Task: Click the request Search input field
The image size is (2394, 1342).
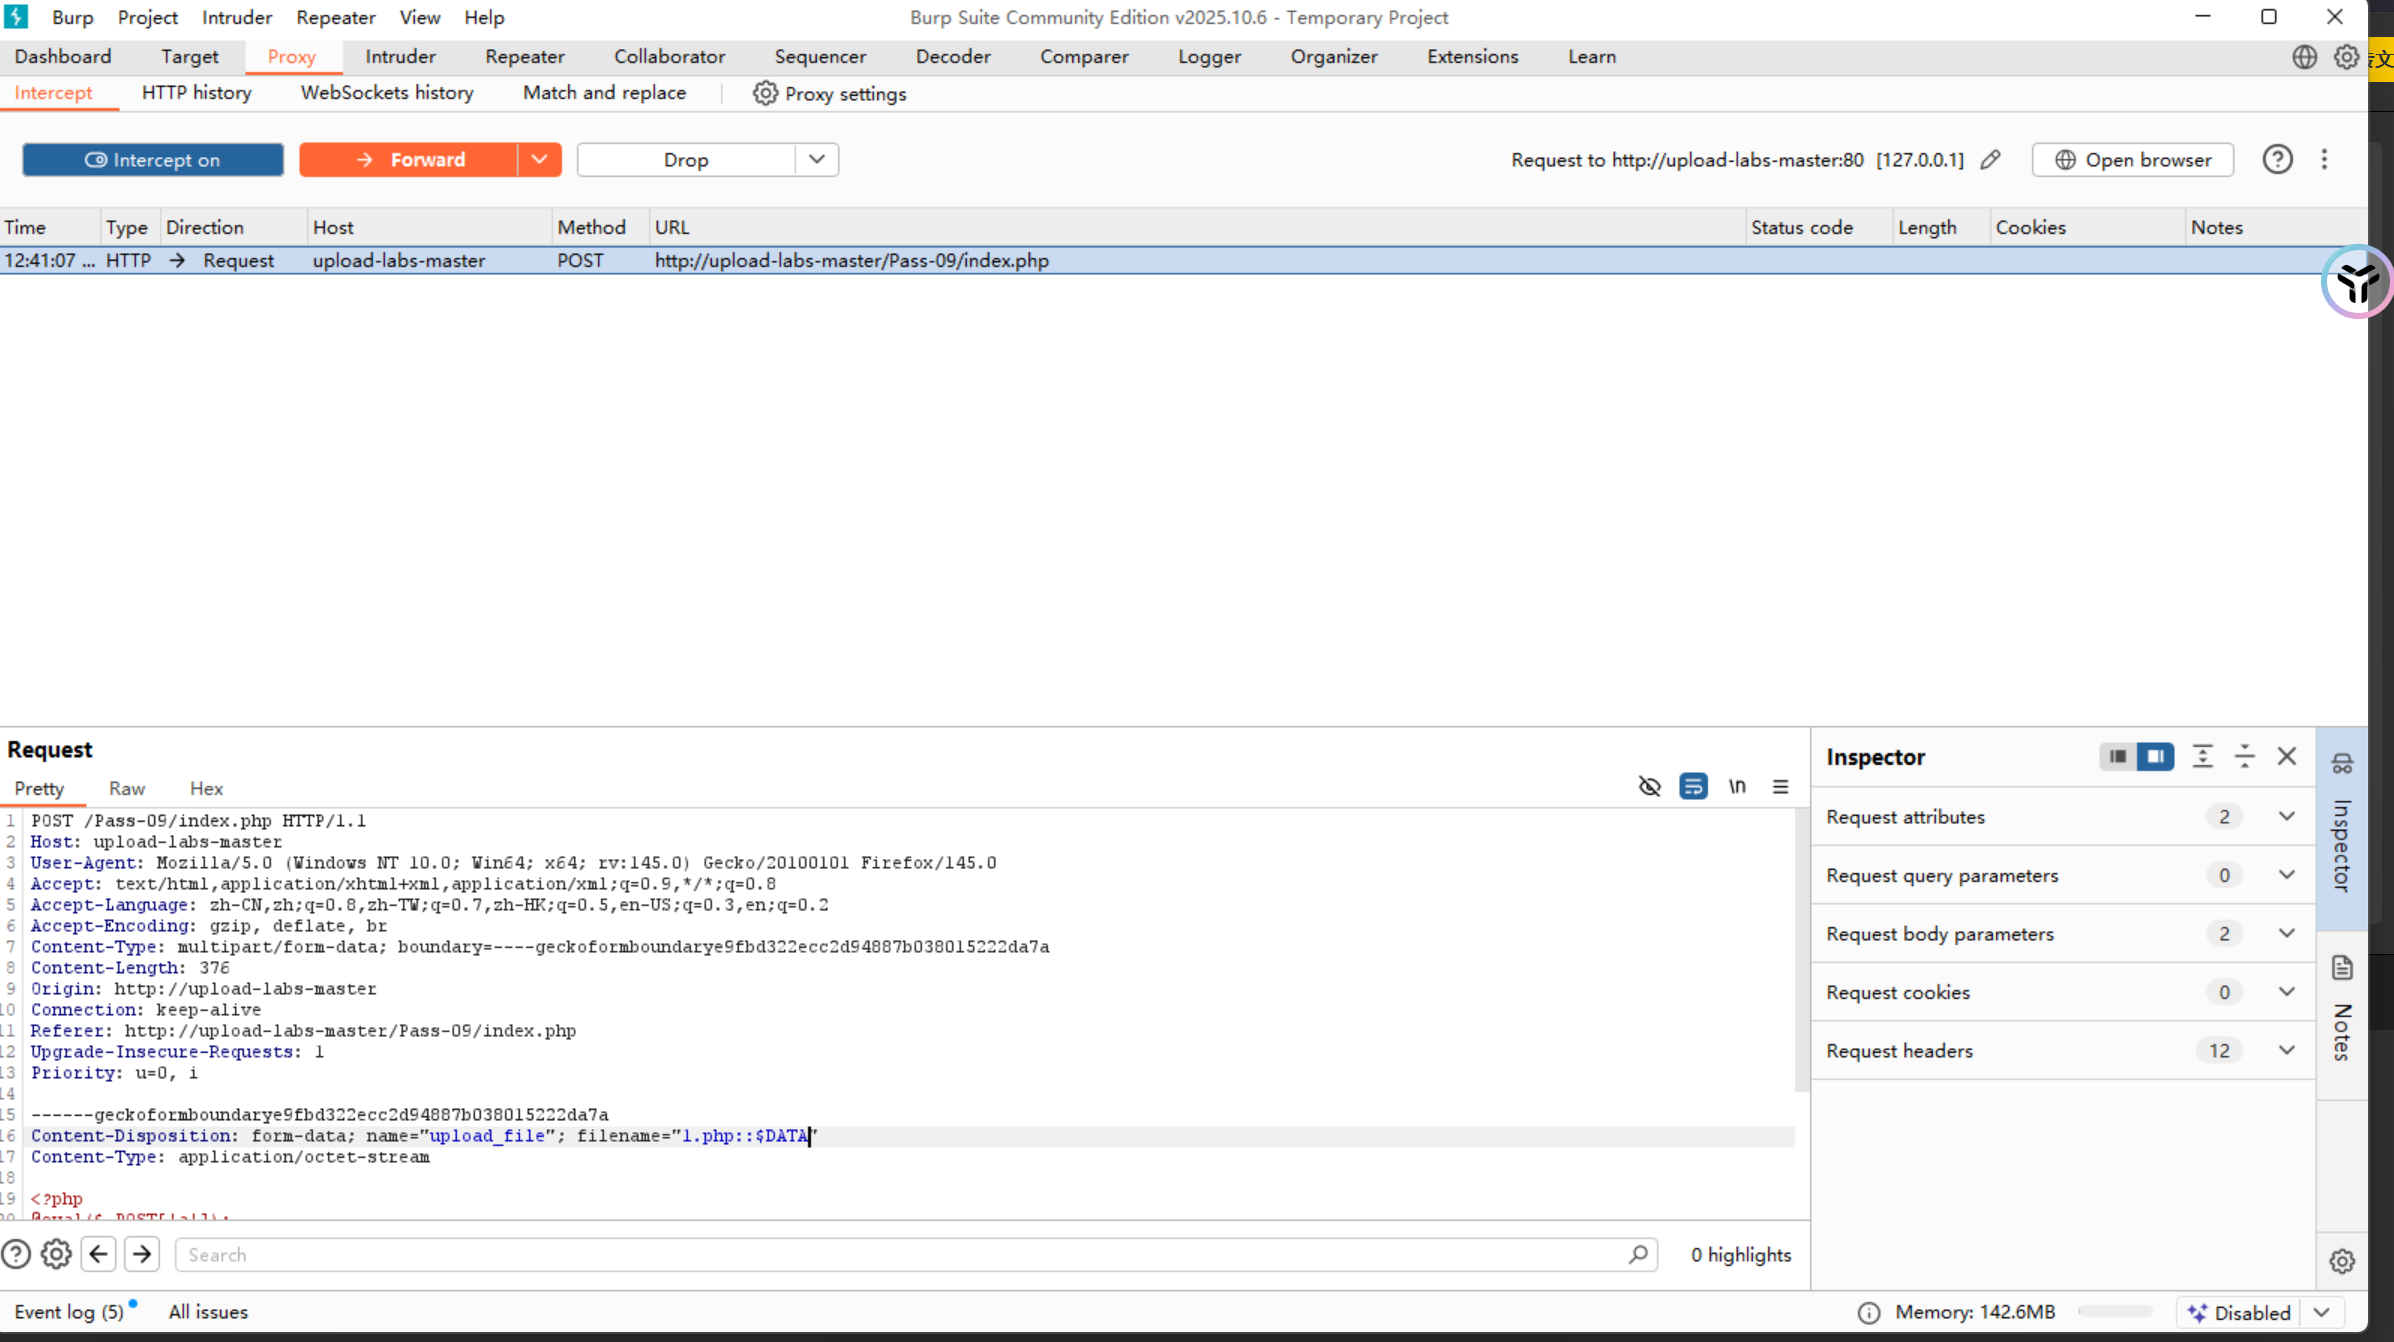Action: (900, 1254)
